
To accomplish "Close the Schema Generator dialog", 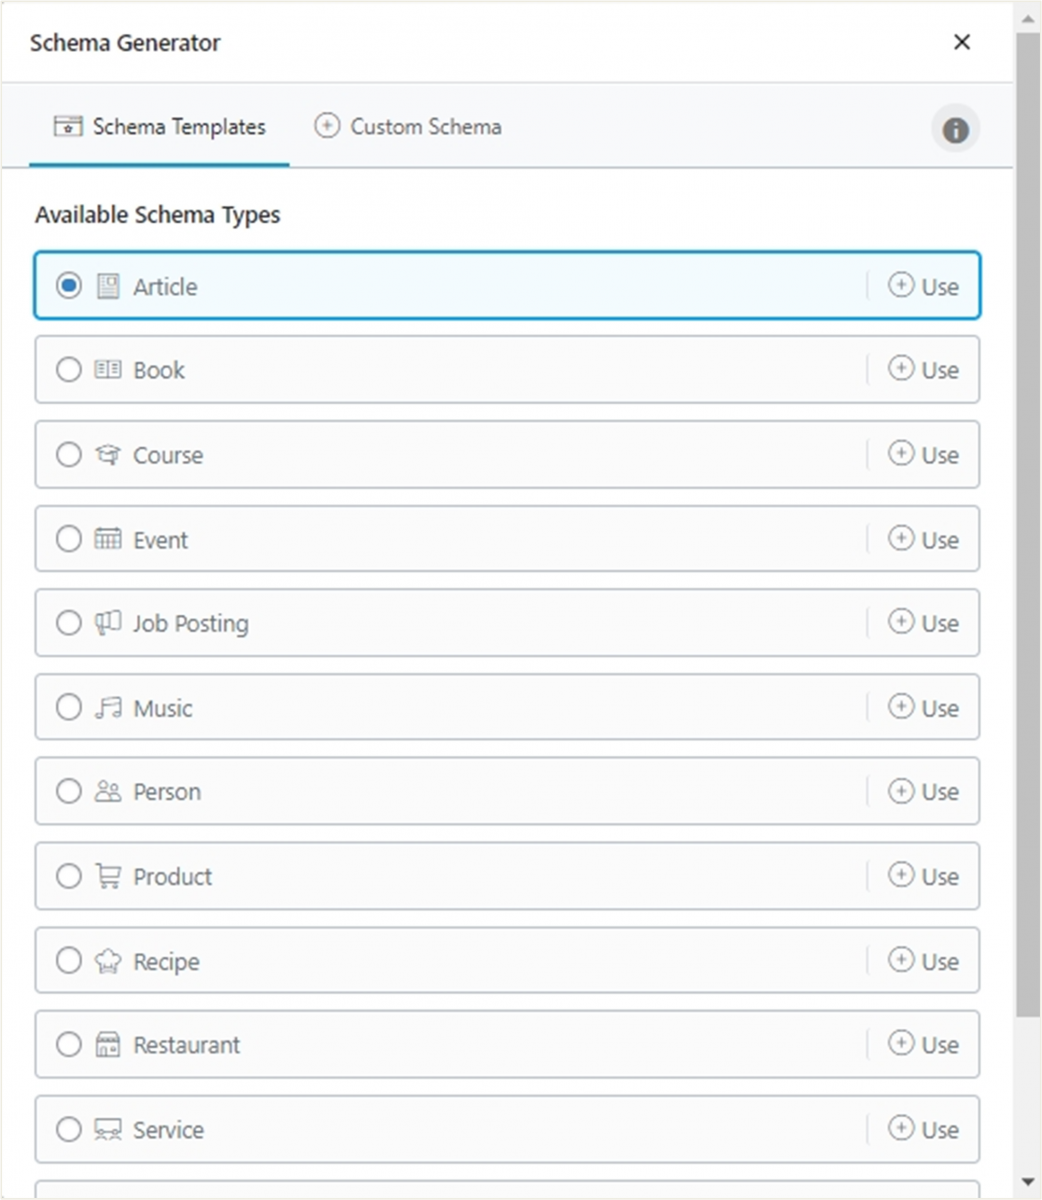I will (962, 42).
